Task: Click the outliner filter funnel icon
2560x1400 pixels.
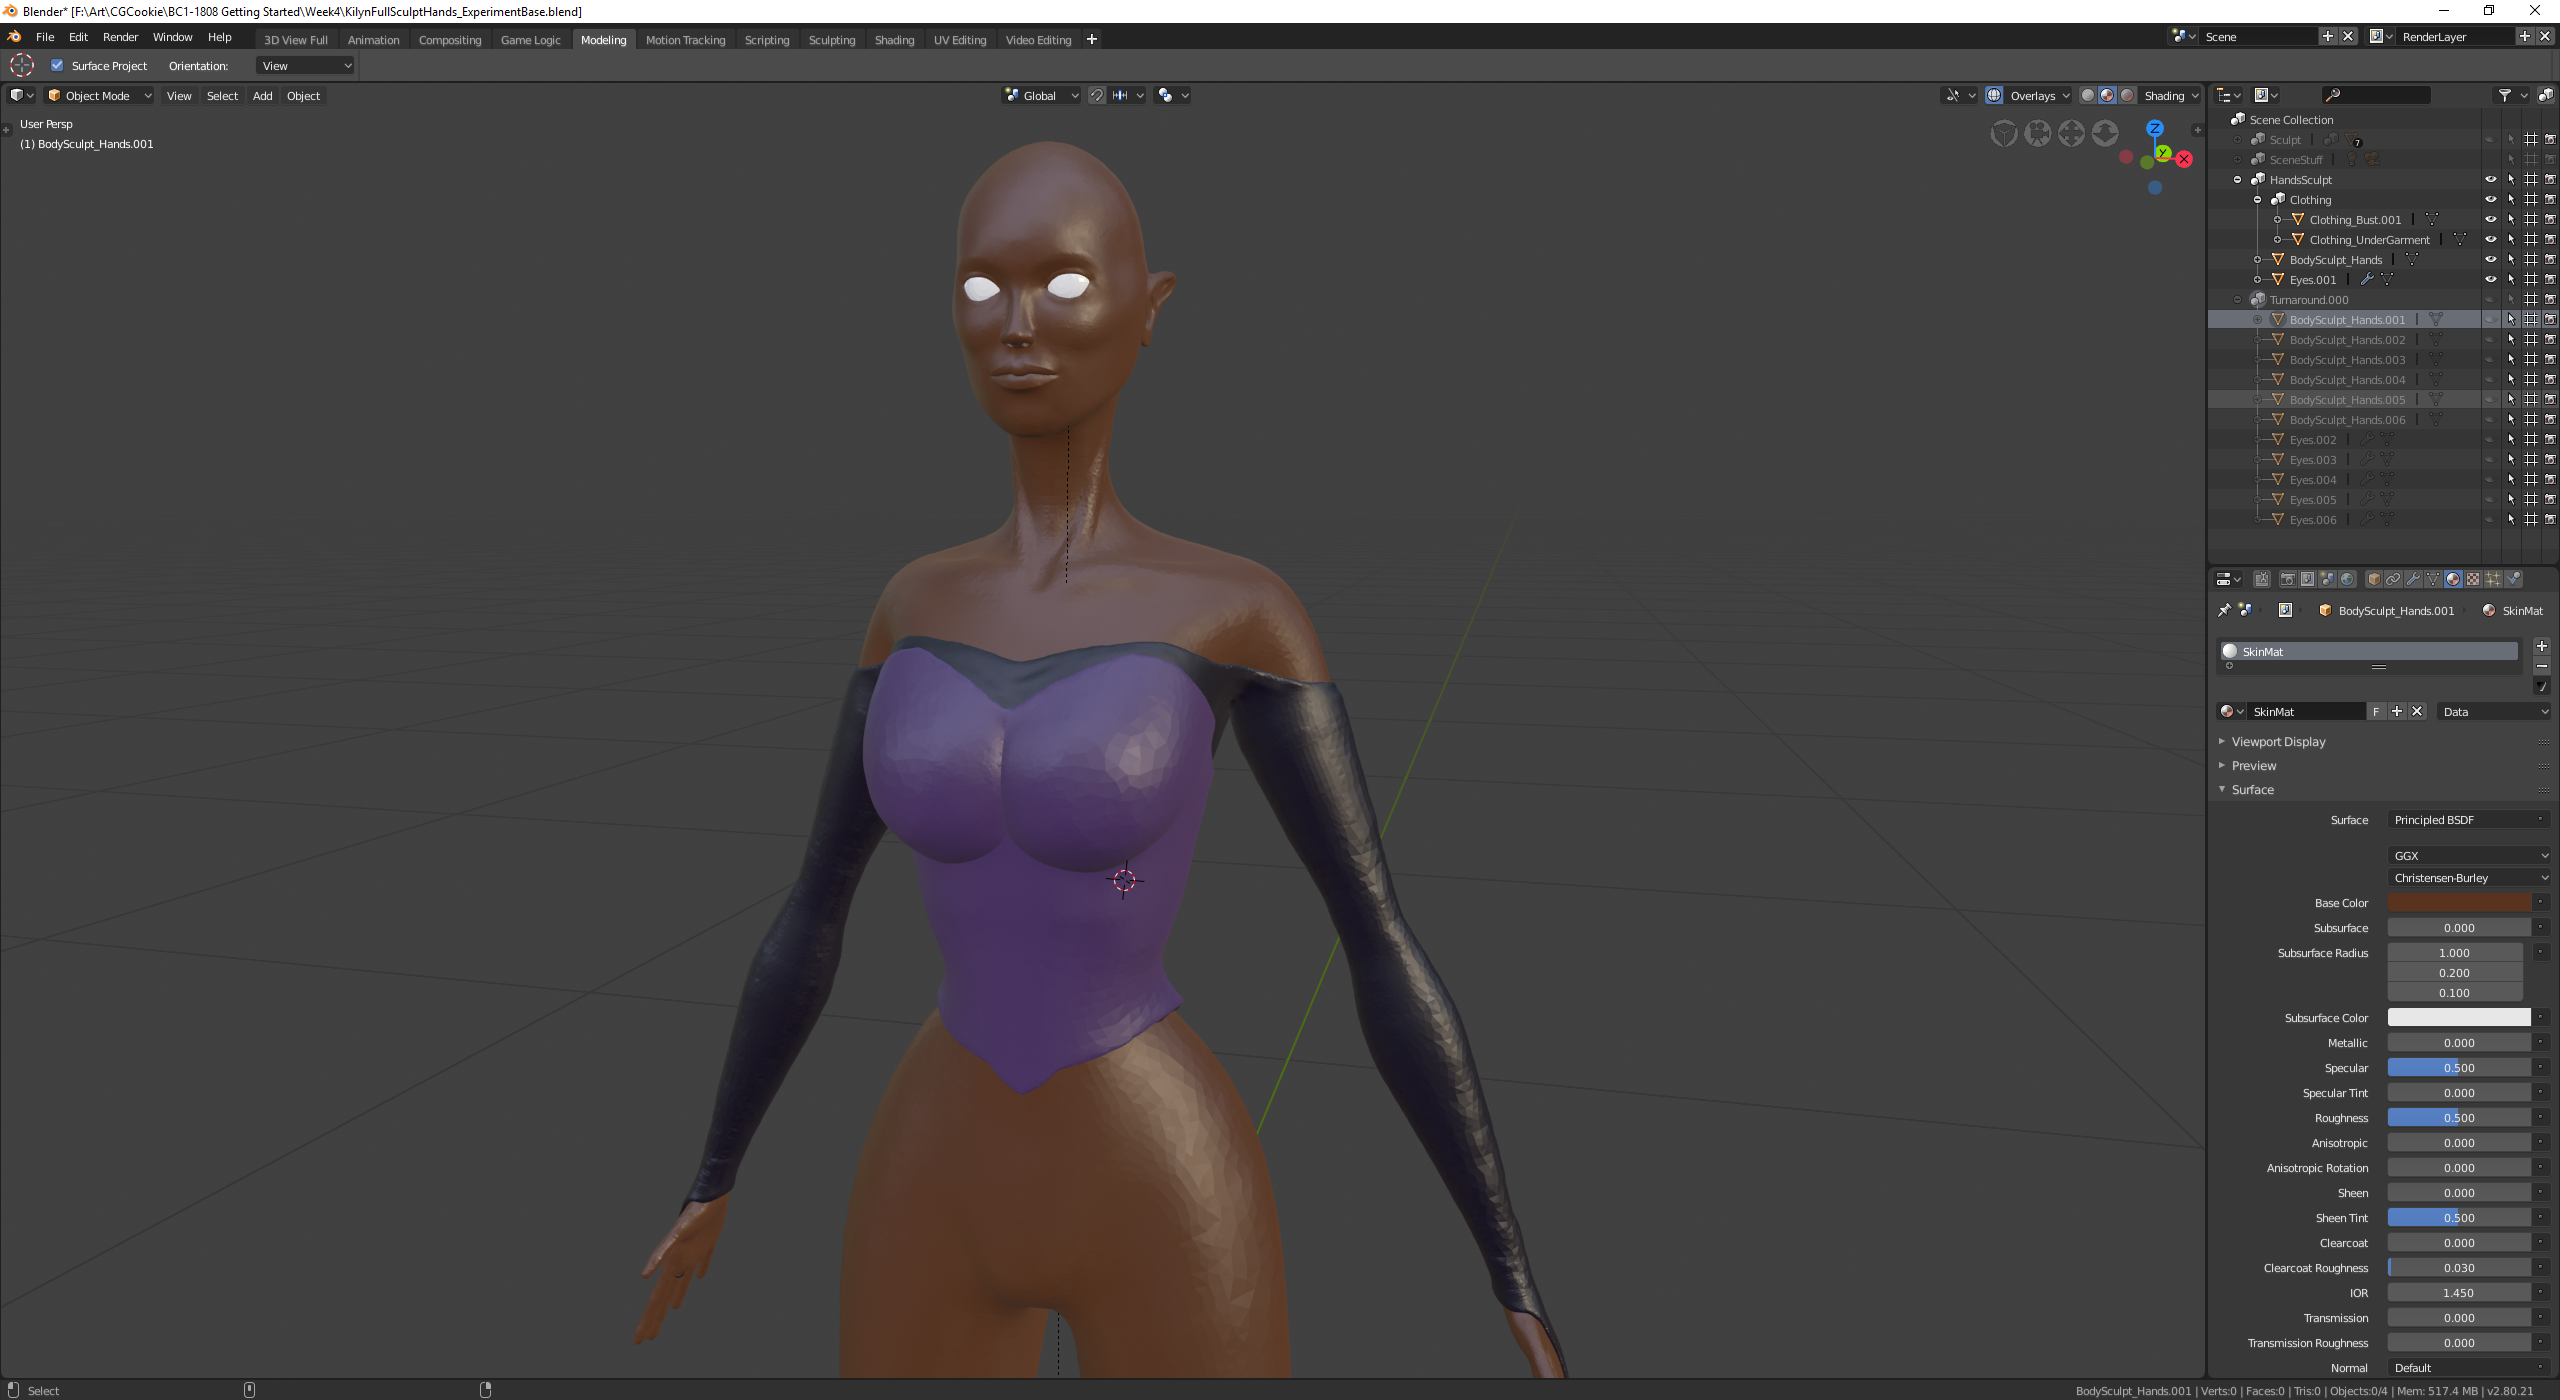Action: point(2505,95)
